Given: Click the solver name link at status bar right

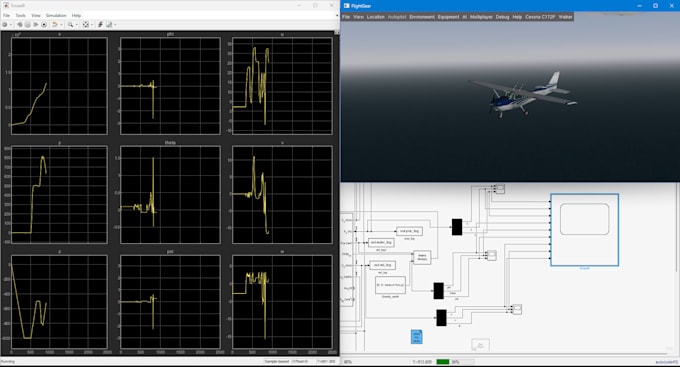Looking at the screenshot, I should point(666,362).
